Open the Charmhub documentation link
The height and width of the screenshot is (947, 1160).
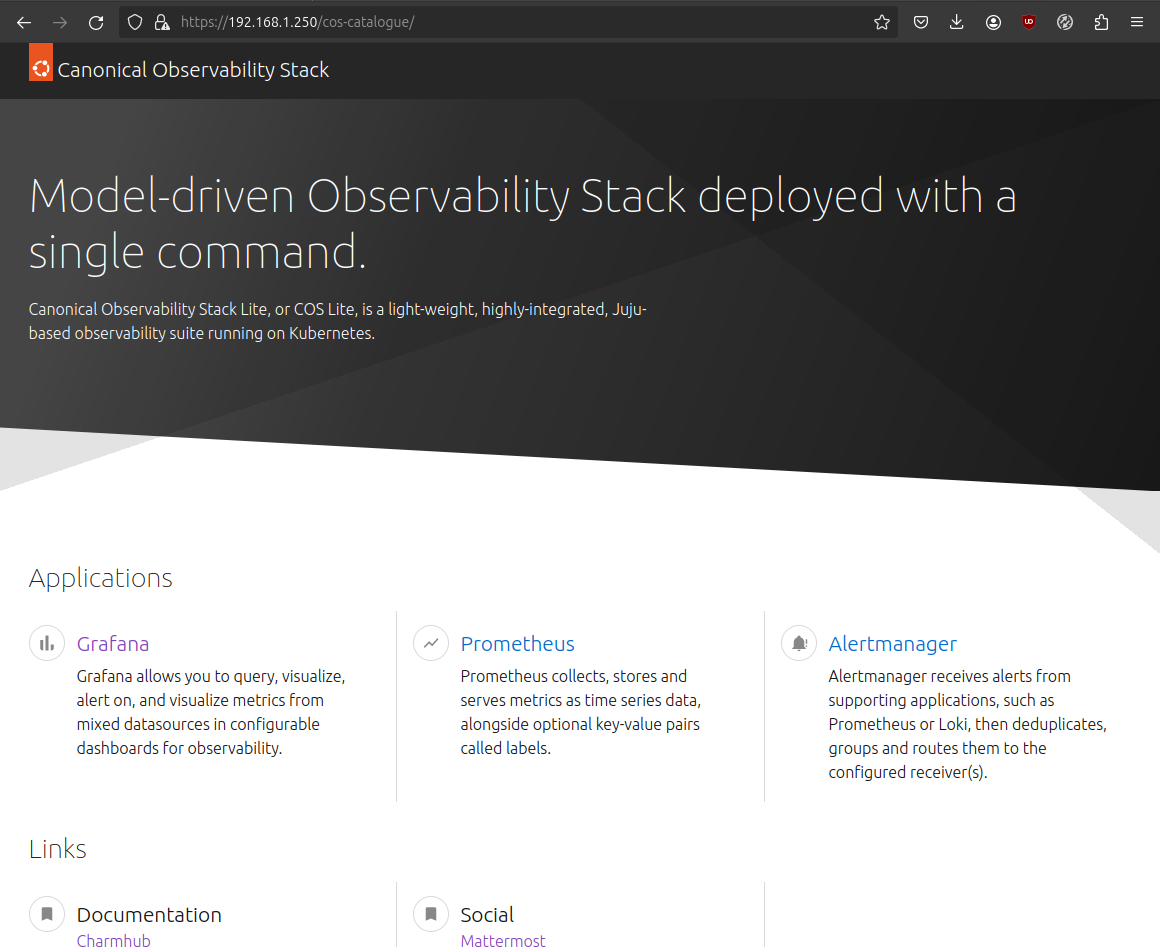pyautogui.click(x=113, y=940)
